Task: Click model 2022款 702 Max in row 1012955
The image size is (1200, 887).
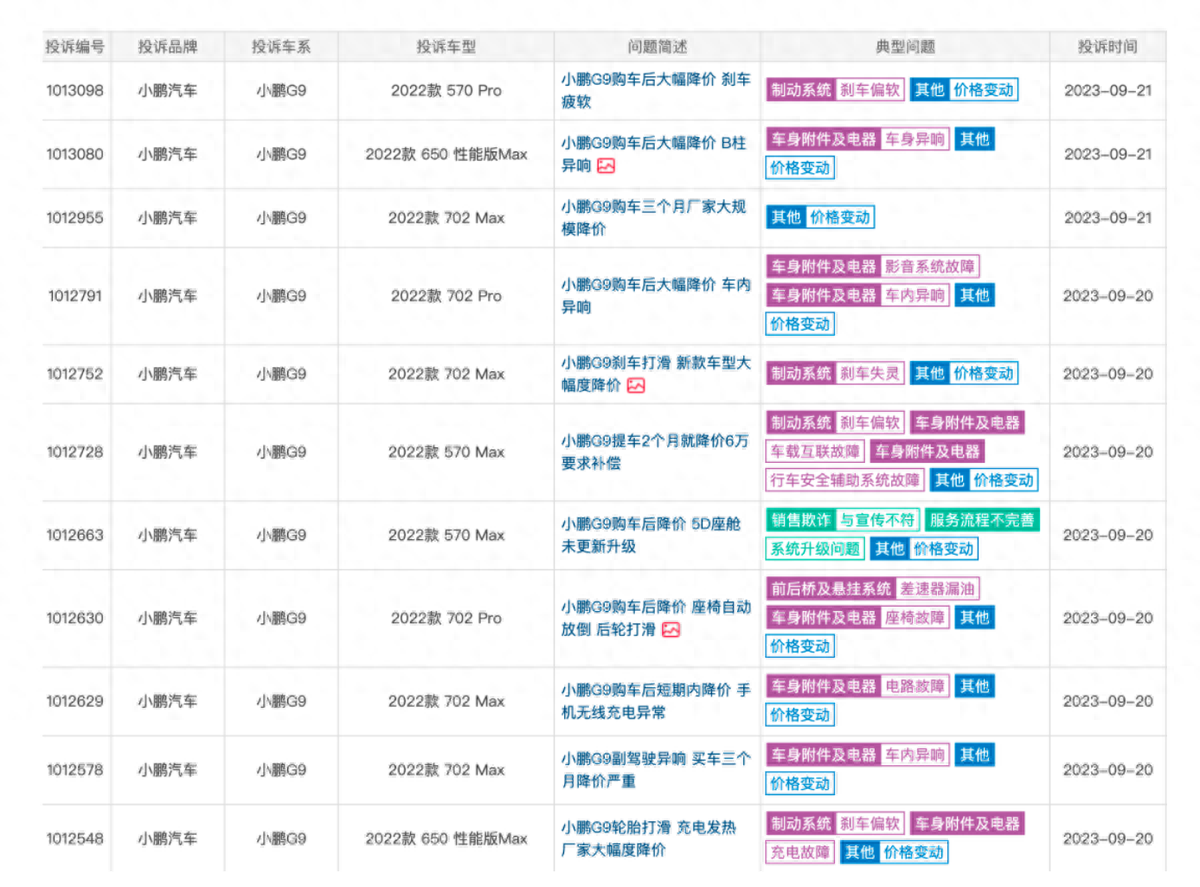Action: [446, 218]
